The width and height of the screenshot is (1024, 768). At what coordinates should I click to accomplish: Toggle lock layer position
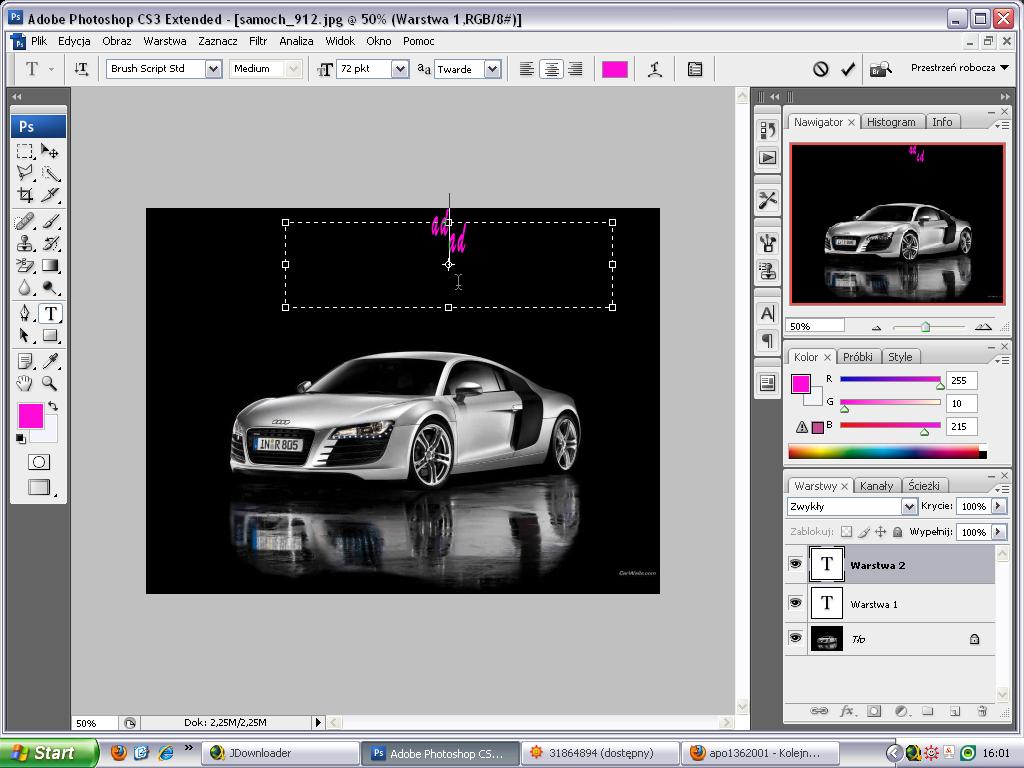coord(880,532)
